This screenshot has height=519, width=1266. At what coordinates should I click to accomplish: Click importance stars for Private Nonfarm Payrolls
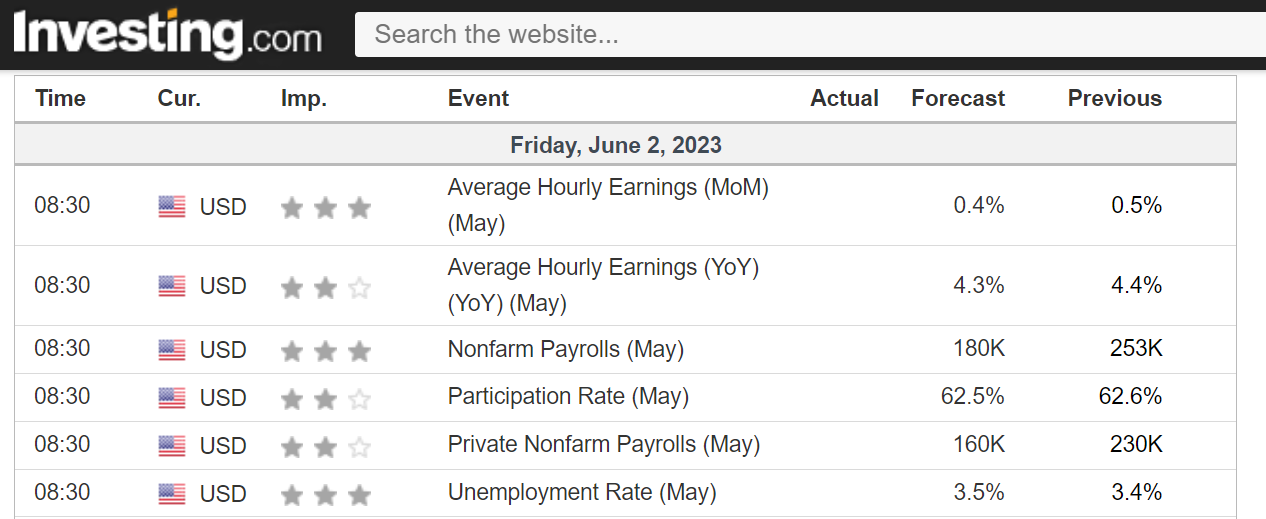[x=325, y=446]
